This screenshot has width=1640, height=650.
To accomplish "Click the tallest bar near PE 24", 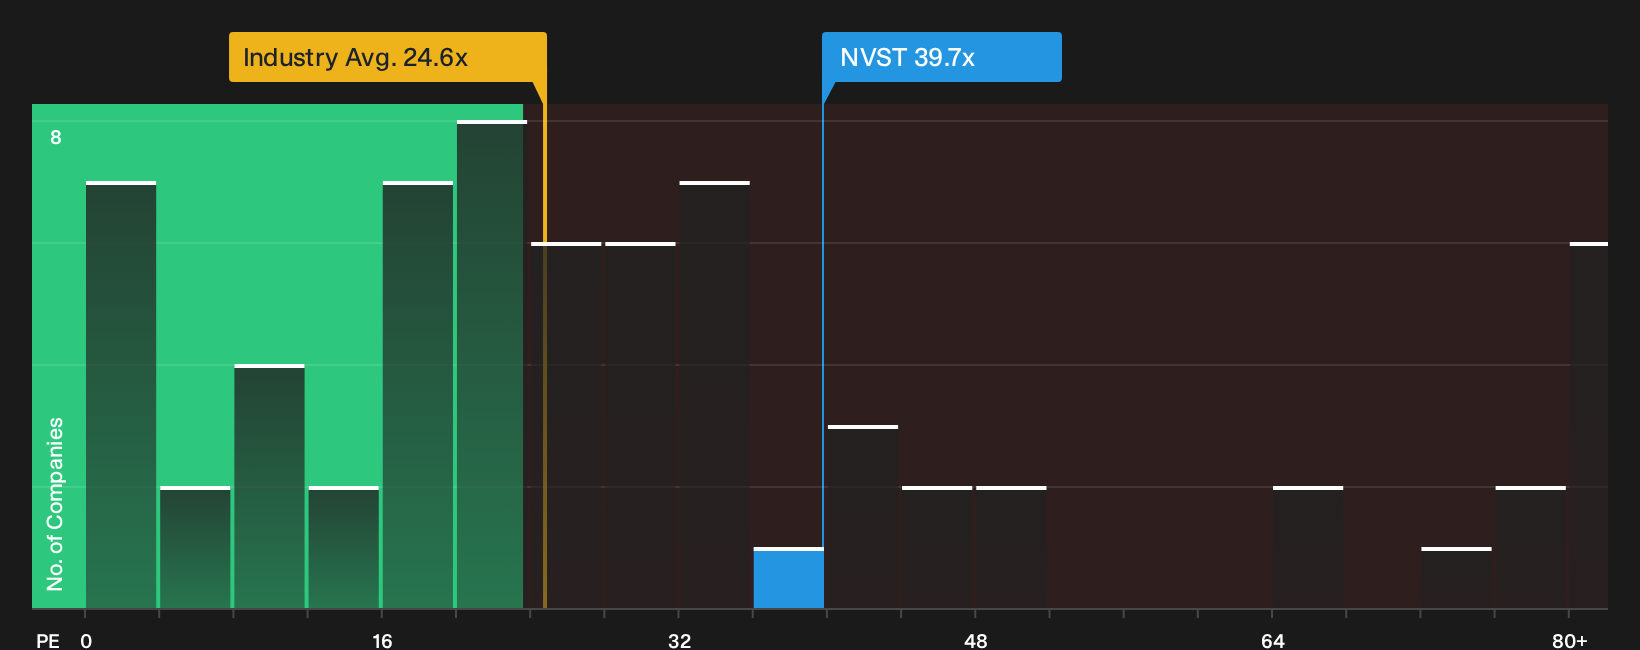I will [x=491, y=364].
